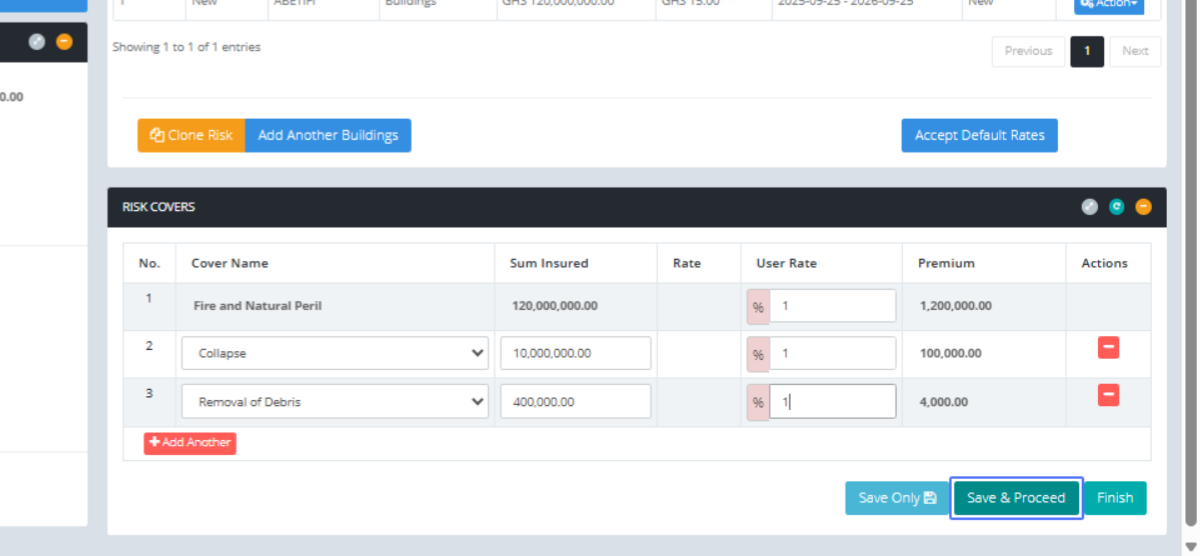Delete the Removal of Debris cover row
This screenshot has width=1200, height=556.
click(1108, 396)
